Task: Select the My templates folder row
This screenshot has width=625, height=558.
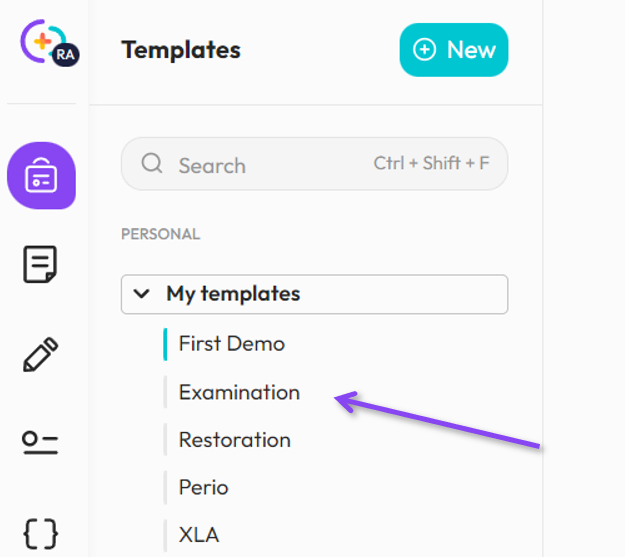Action: (x=314, y=294)
